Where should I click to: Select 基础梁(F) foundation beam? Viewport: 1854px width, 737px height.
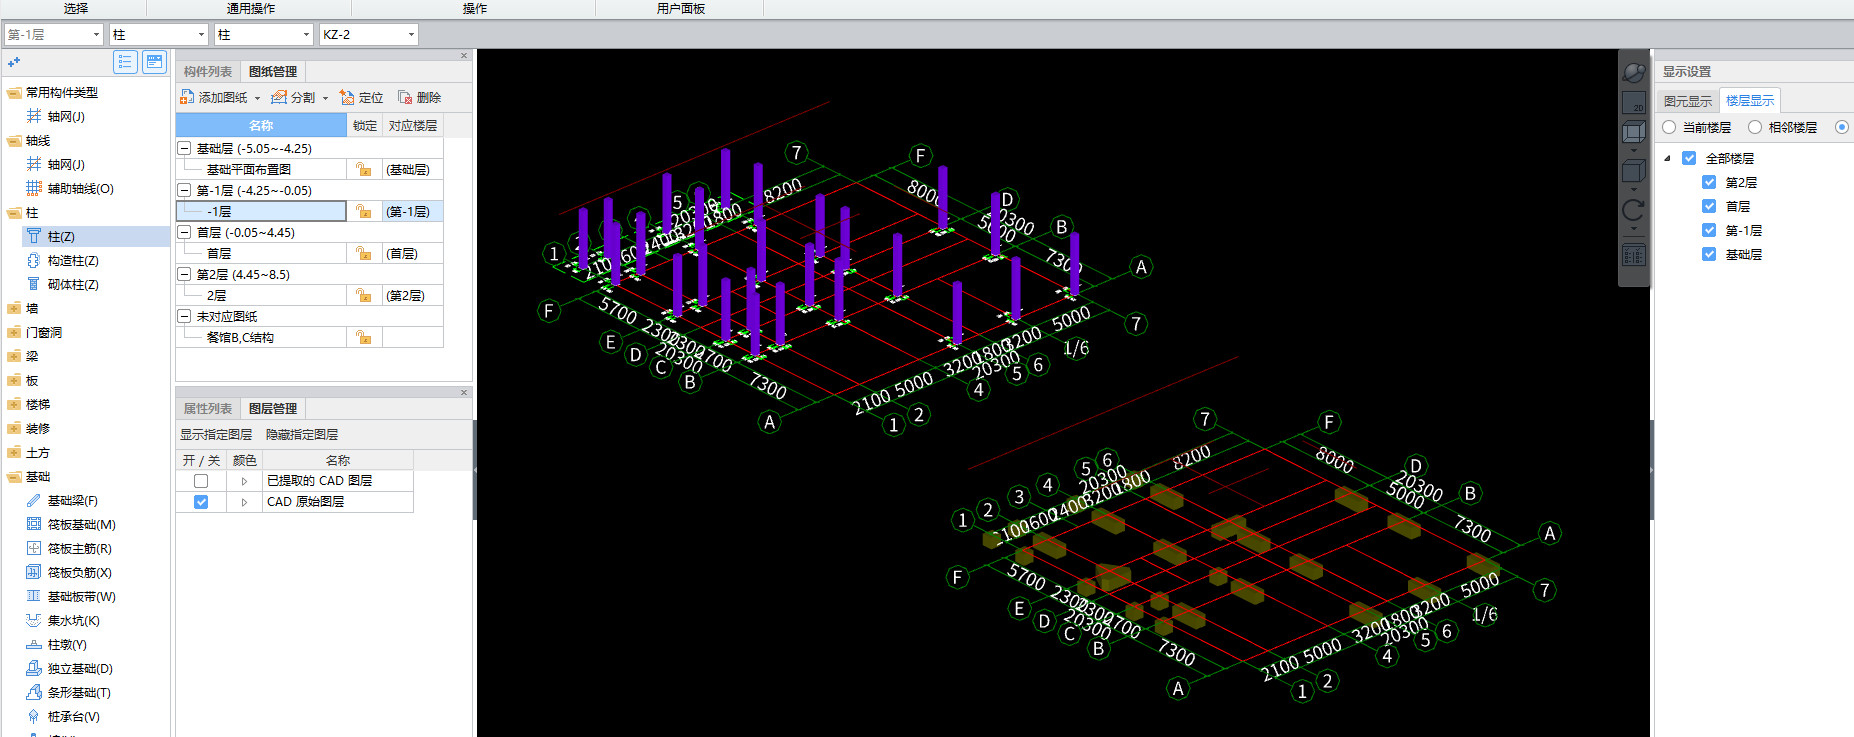pos(72,500)
